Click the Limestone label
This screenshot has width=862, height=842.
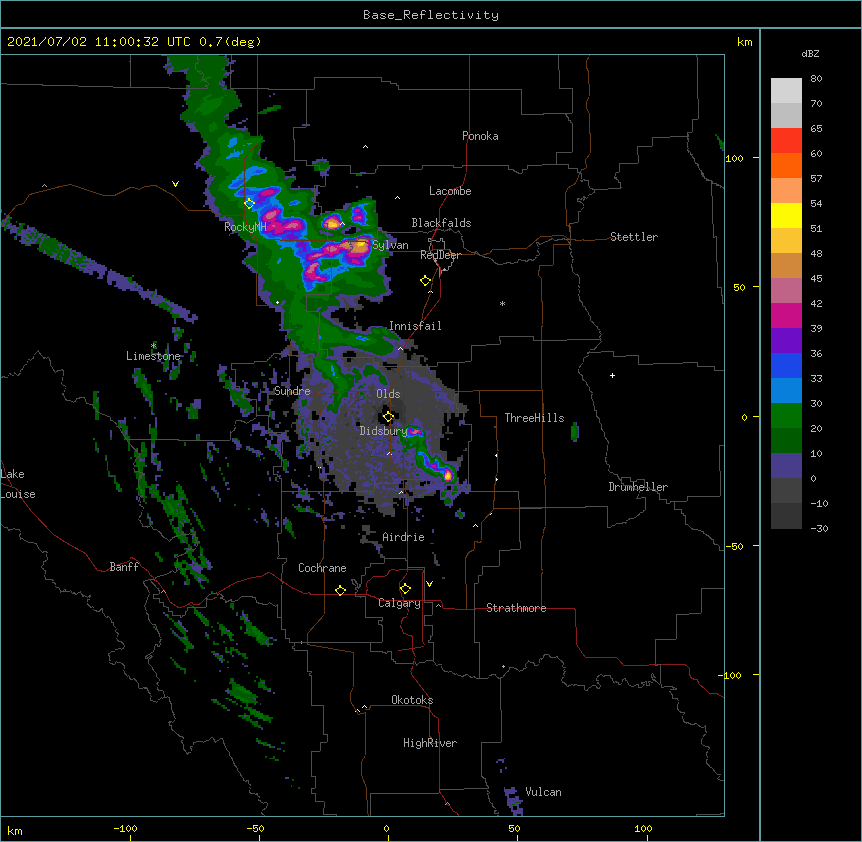point(153,356)
